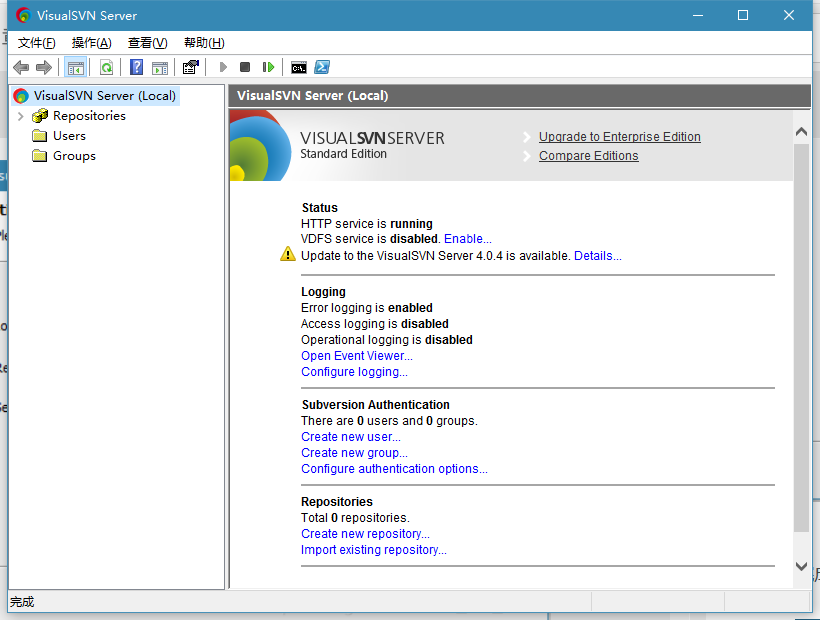
Task: Open the 帮助(H) menu
Action: tap(204, 43)
